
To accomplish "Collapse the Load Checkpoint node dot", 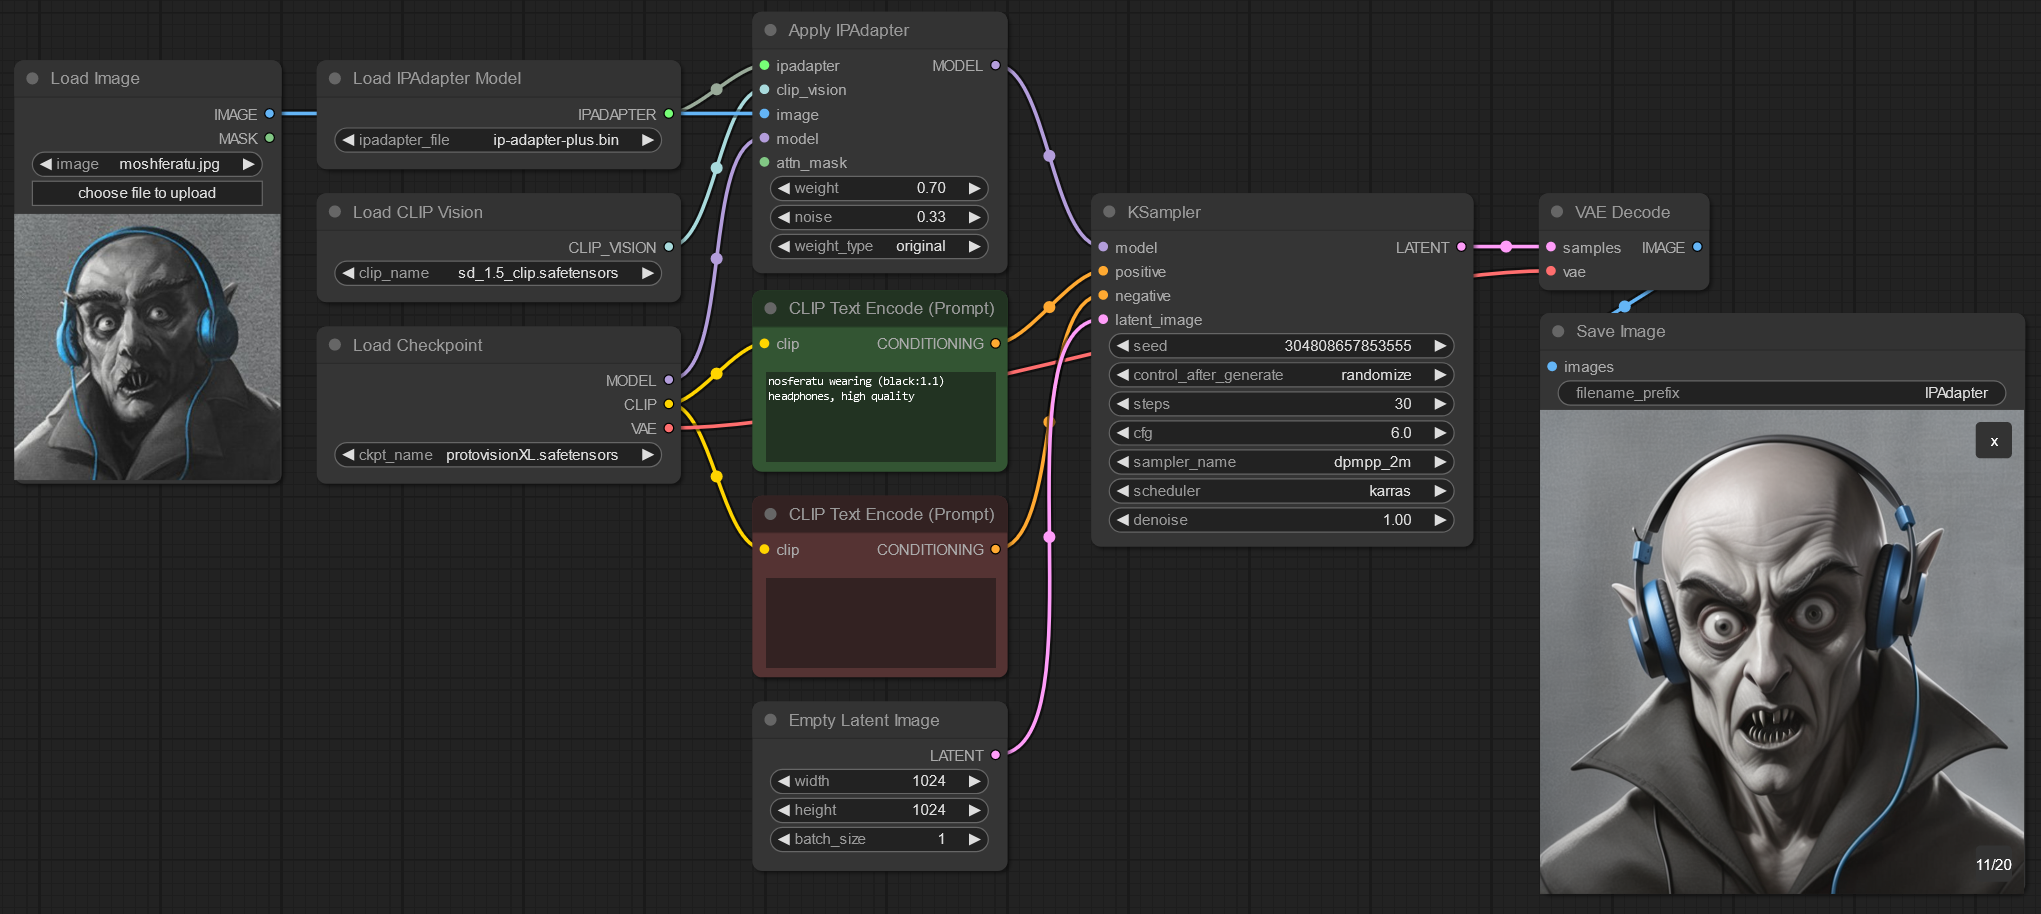I will 335,345.
